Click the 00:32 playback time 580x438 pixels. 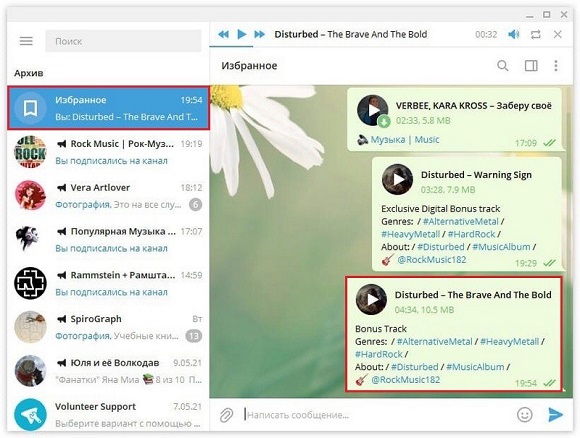click(486, 34)
